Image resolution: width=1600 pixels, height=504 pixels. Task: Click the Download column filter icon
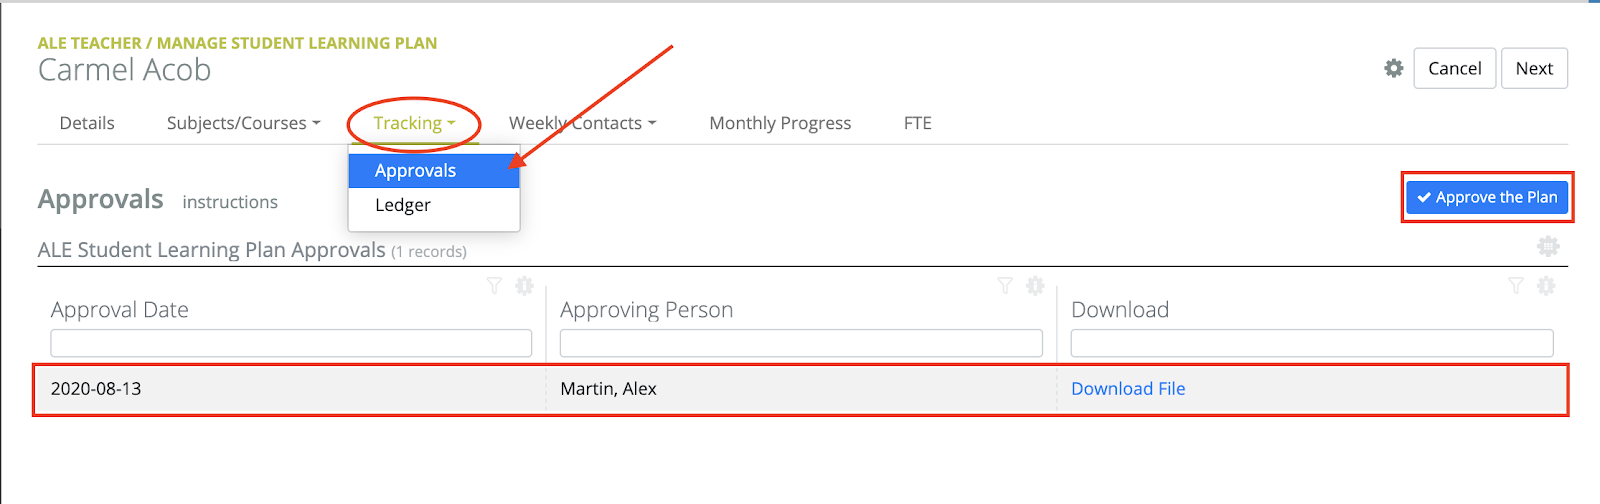(x=1516, y=287)
